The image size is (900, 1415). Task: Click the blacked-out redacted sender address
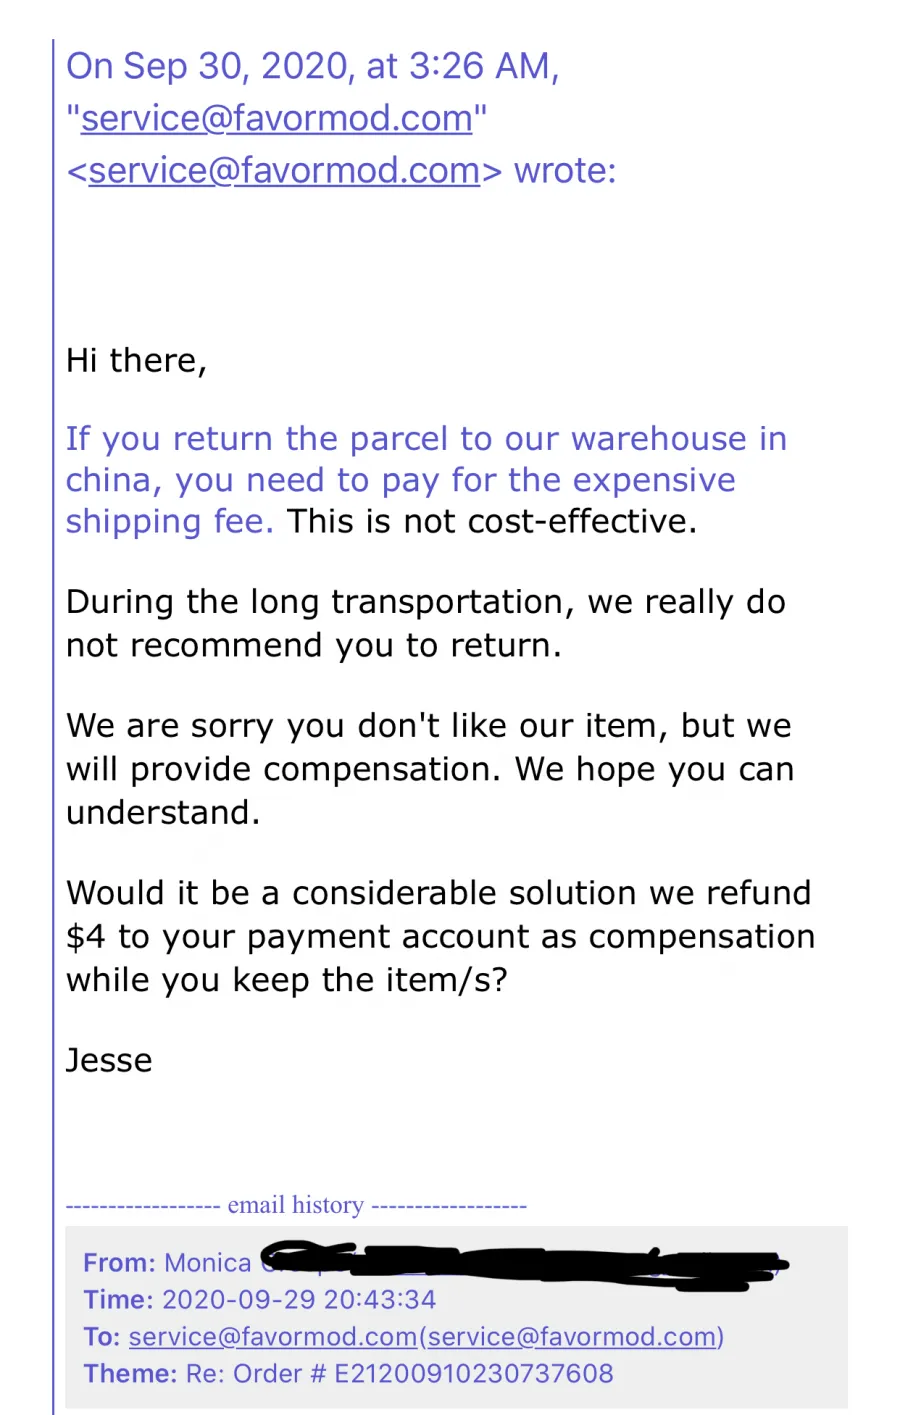(x=523, y=1262)
